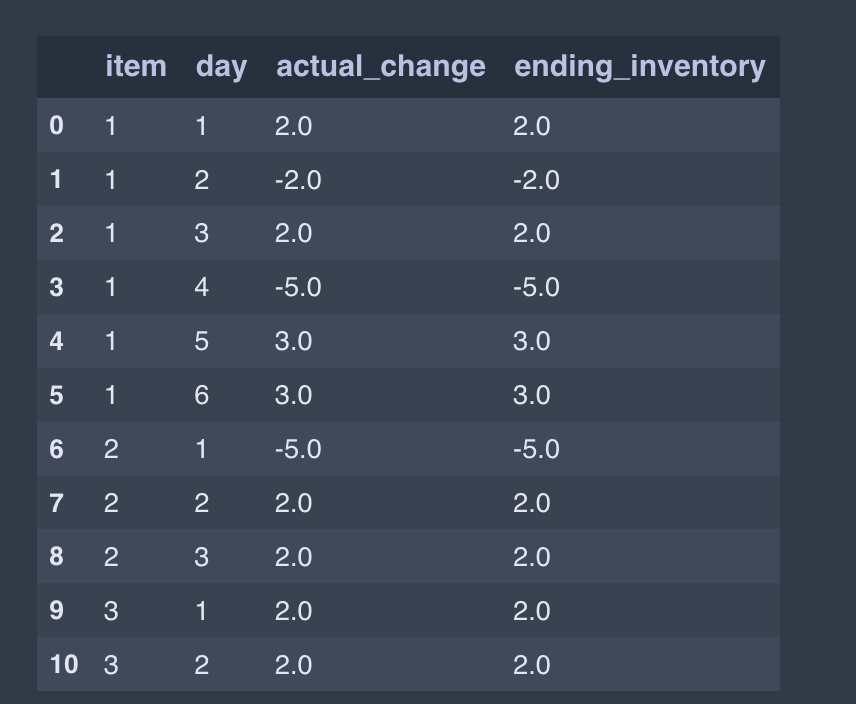
Task: Click day value 4 in row 3
Action: (x=201, y=288)
